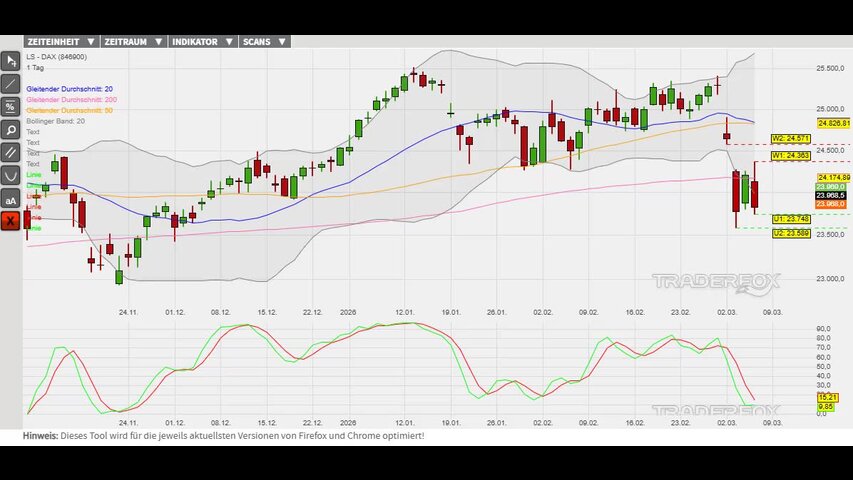Select the trend line drawing tool
This screenshot has height=480, width=853.
11,85
